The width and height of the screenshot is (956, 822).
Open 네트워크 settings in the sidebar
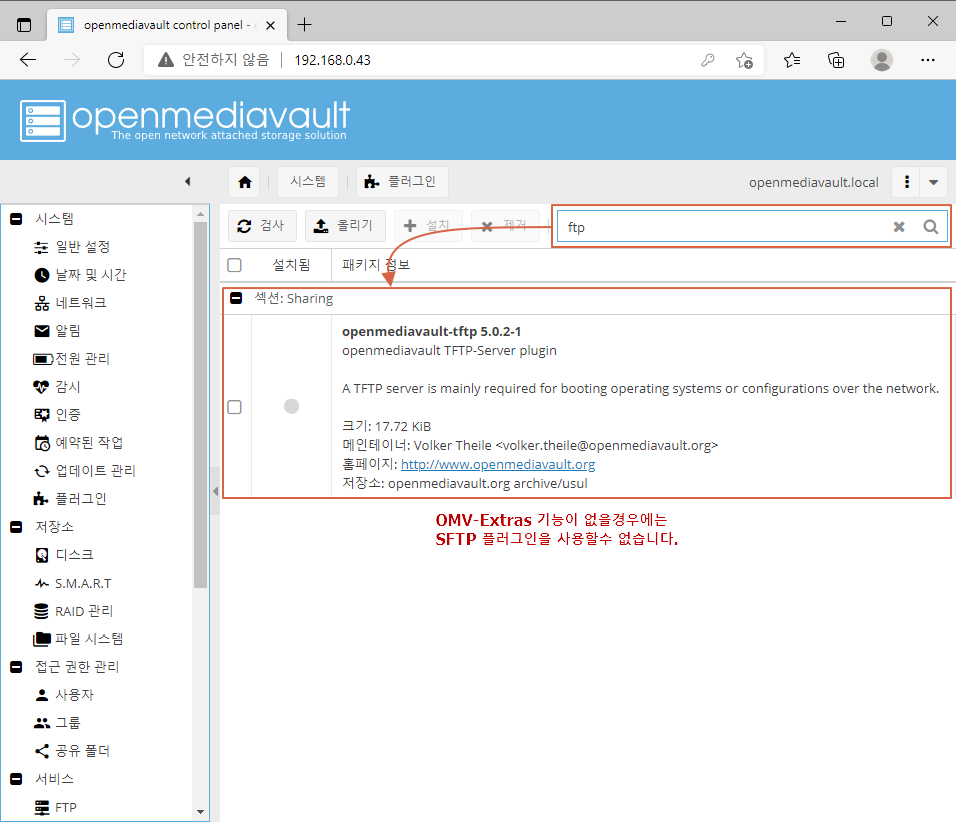tap(70, 303)
